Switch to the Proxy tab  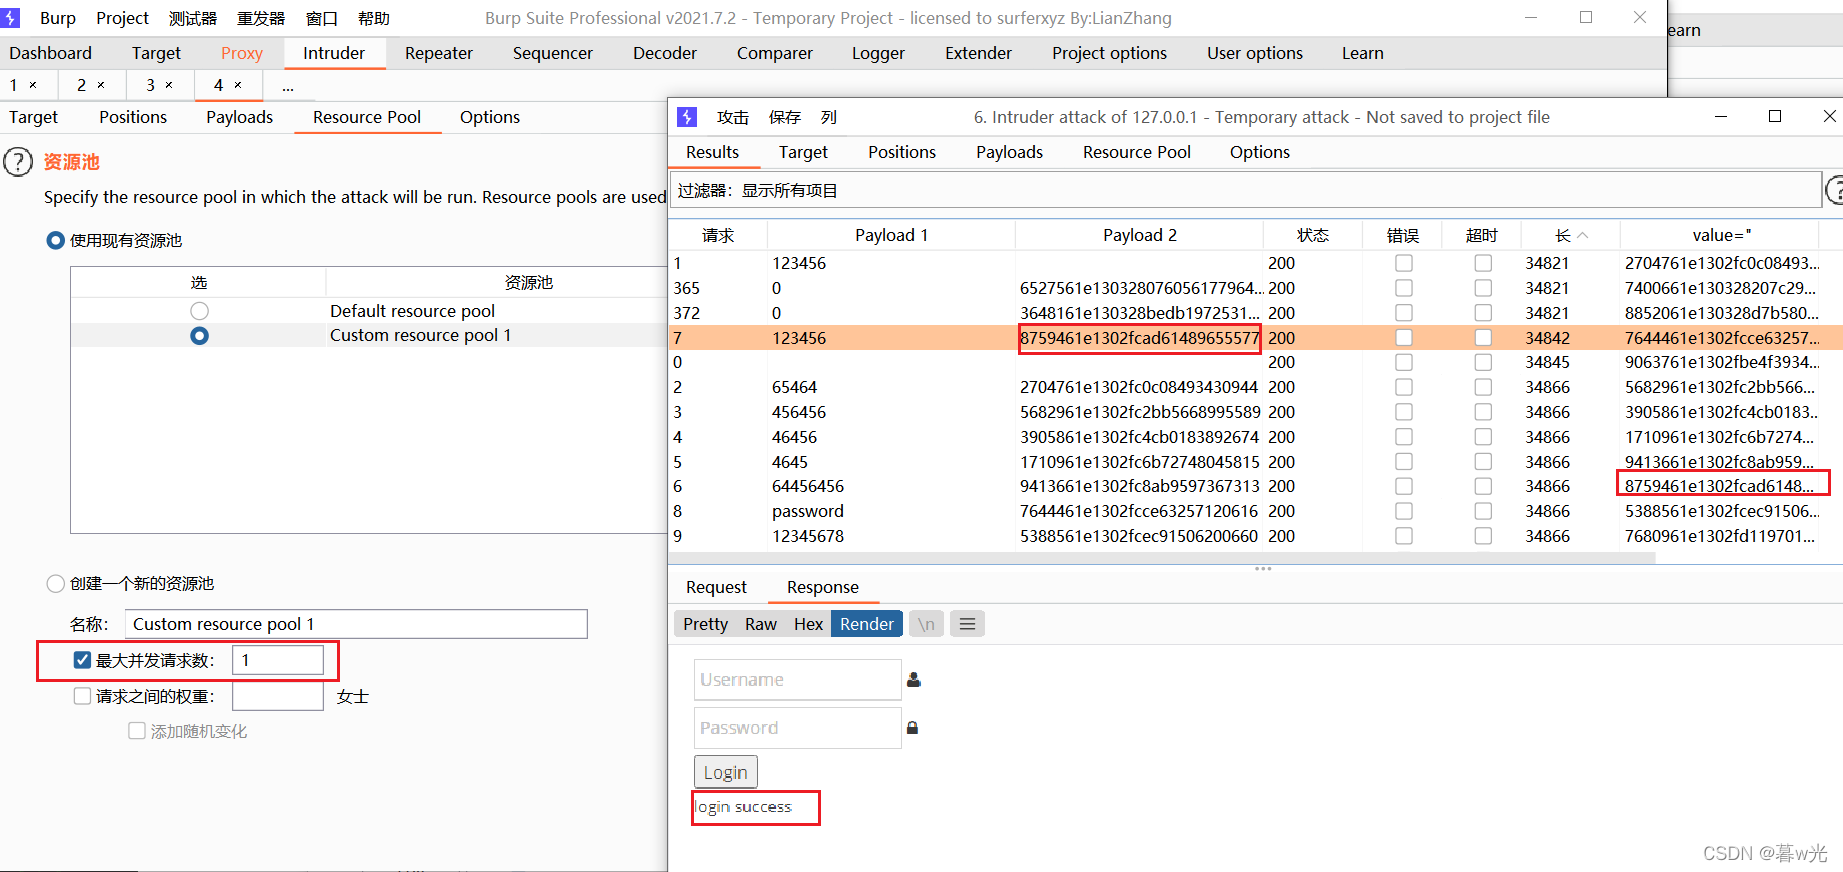(x=242, y=53)
